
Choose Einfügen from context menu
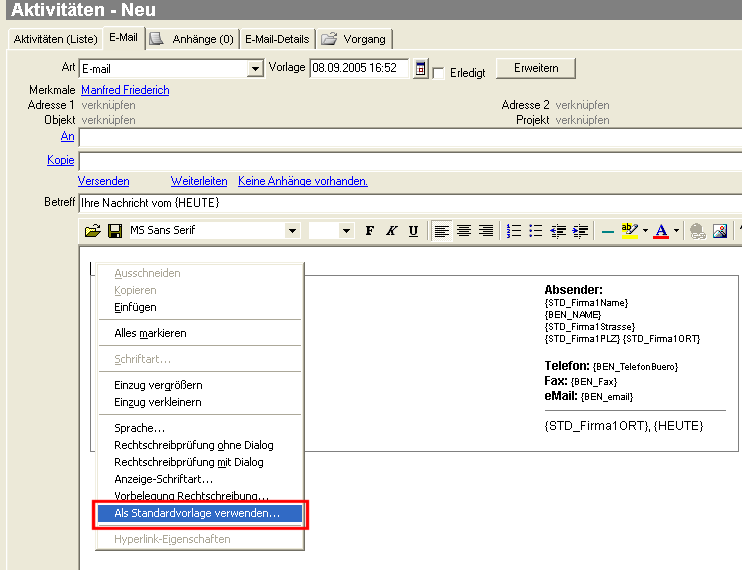[200, 307]
